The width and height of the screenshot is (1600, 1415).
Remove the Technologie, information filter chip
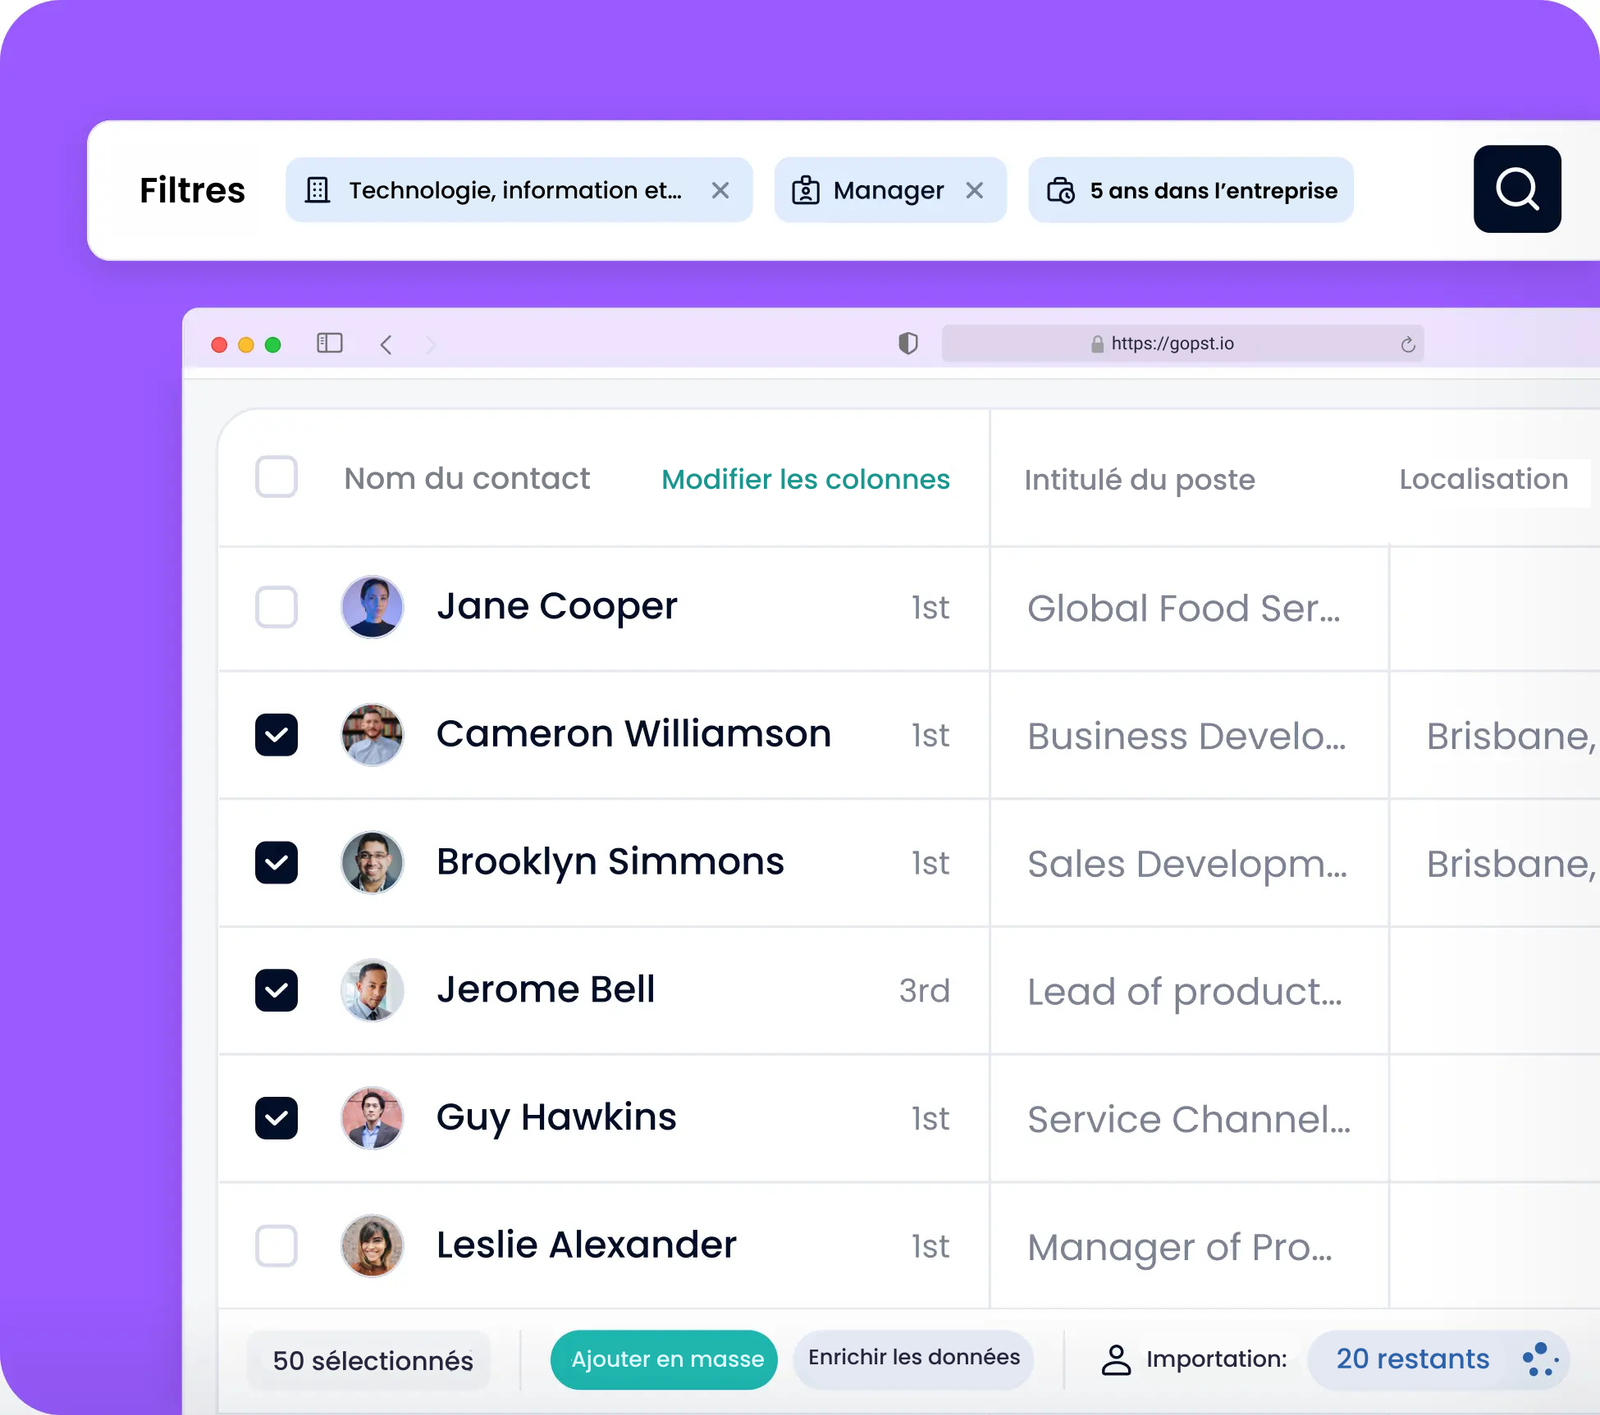[720, 190]
